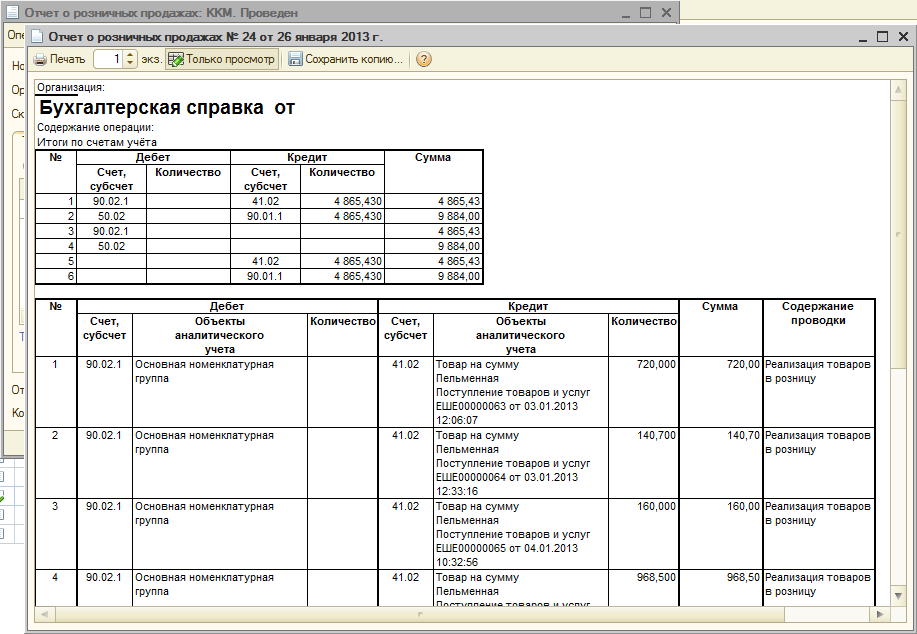917x634 pixels.
Task: Decrease number of copies with down arrow
Action: click(x=130, y=63)
